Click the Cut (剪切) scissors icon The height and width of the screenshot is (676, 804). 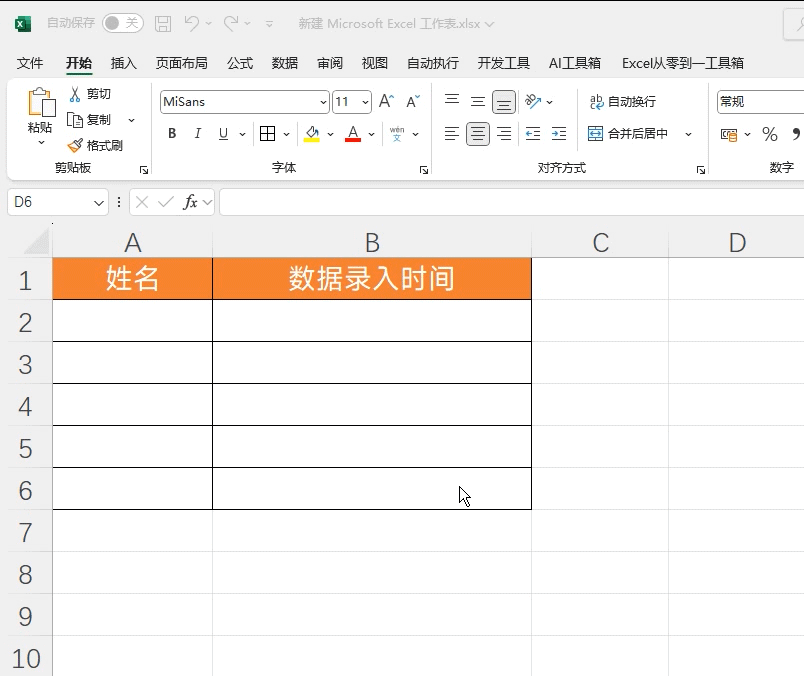pyautogui.click(x=75, y=94)
